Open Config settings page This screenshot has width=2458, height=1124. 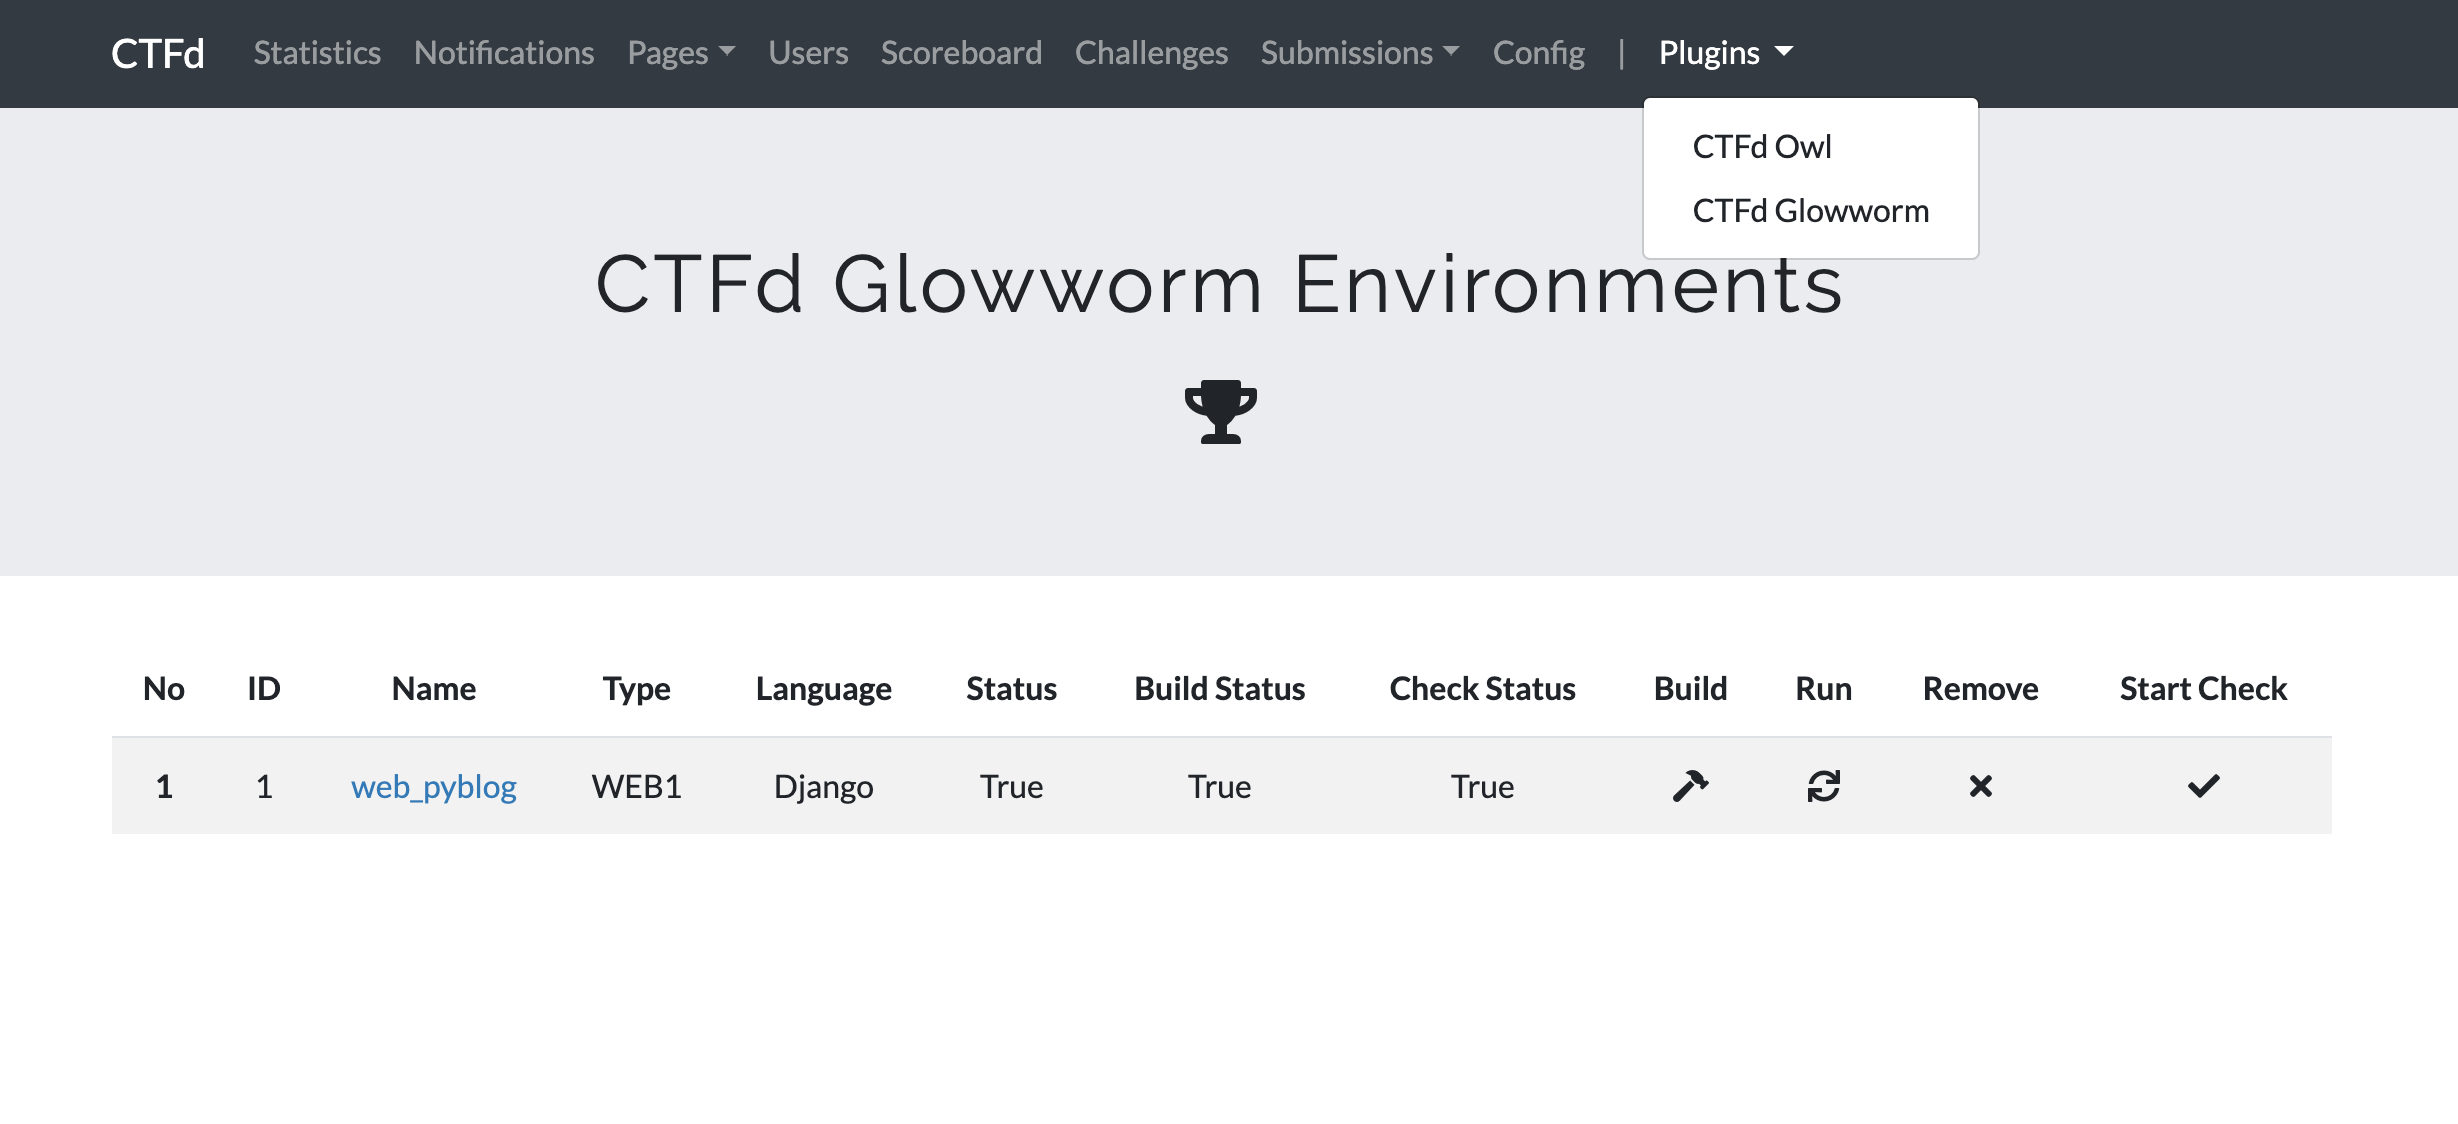coord(1538,52)
